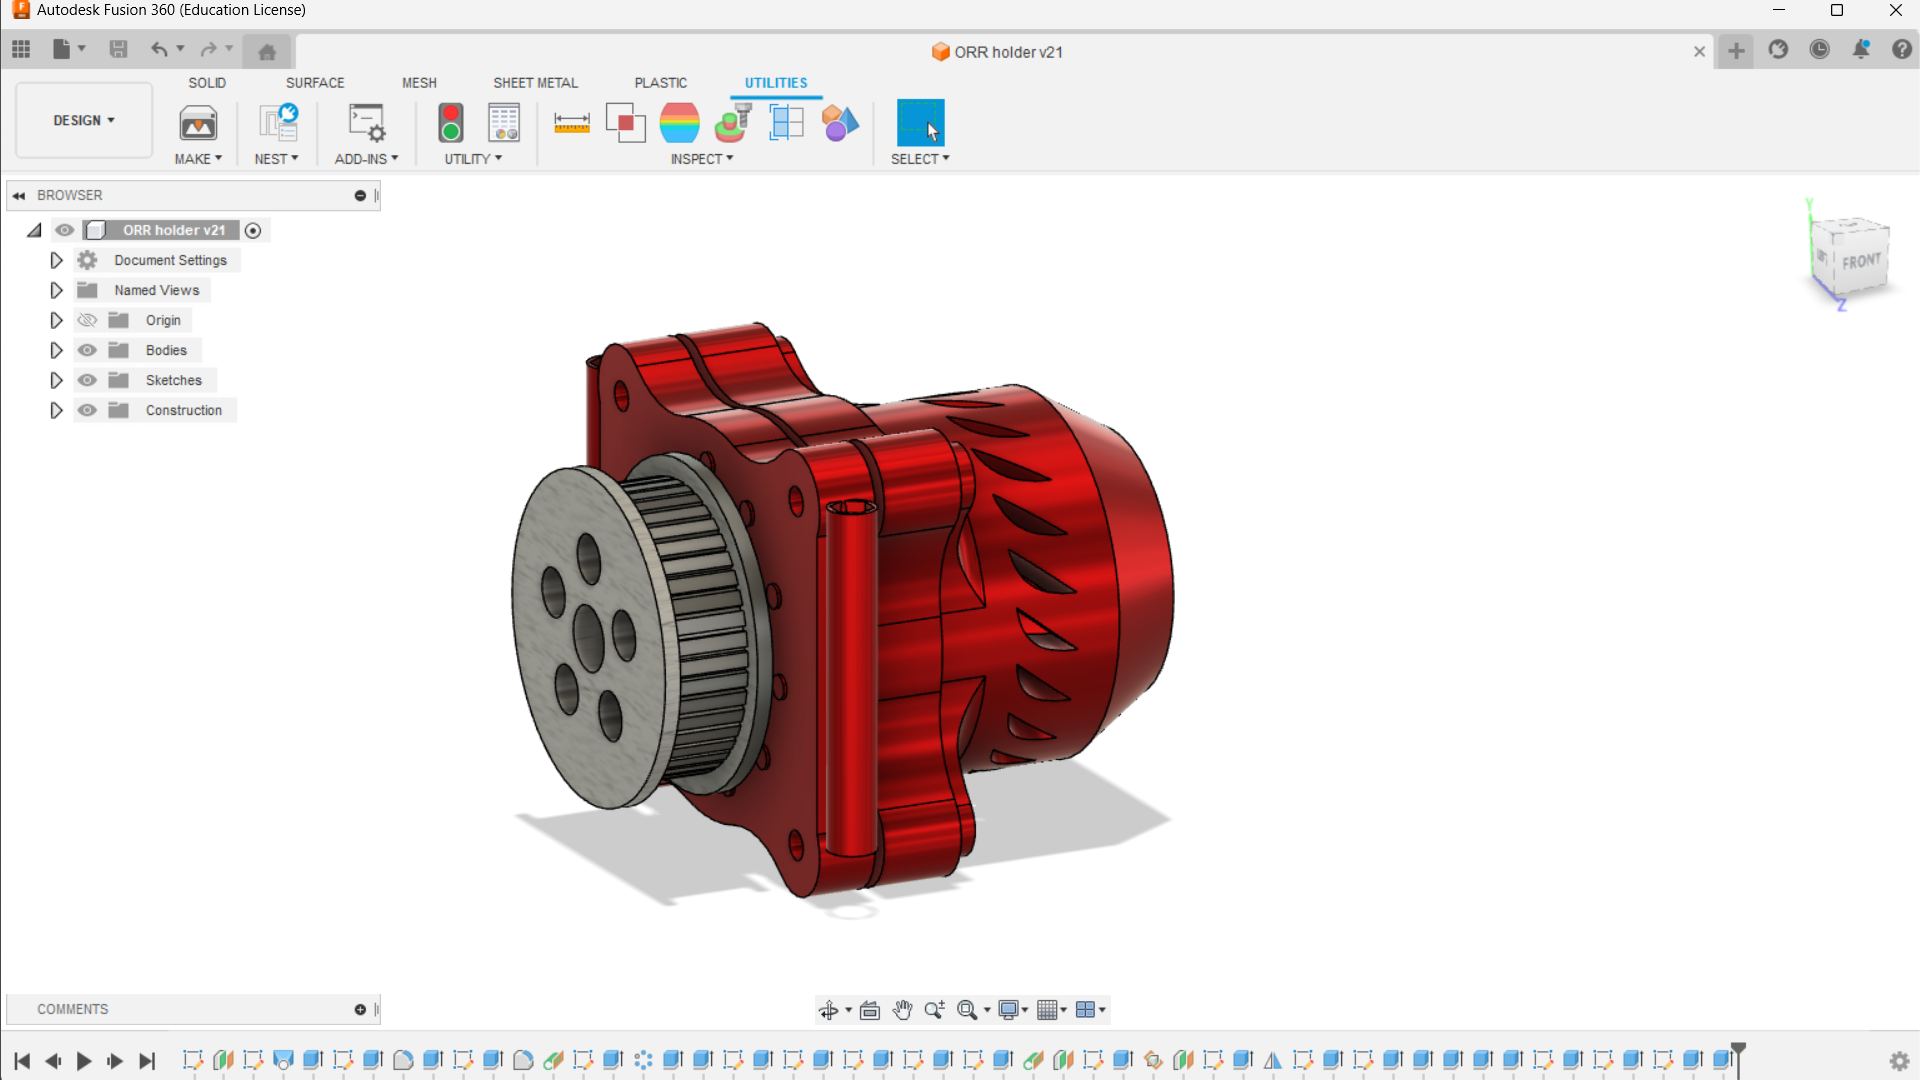This screenshot has height=1080, width=1920.
Task: Open the Display Settings dropdown
Action: (1013, 1010)
